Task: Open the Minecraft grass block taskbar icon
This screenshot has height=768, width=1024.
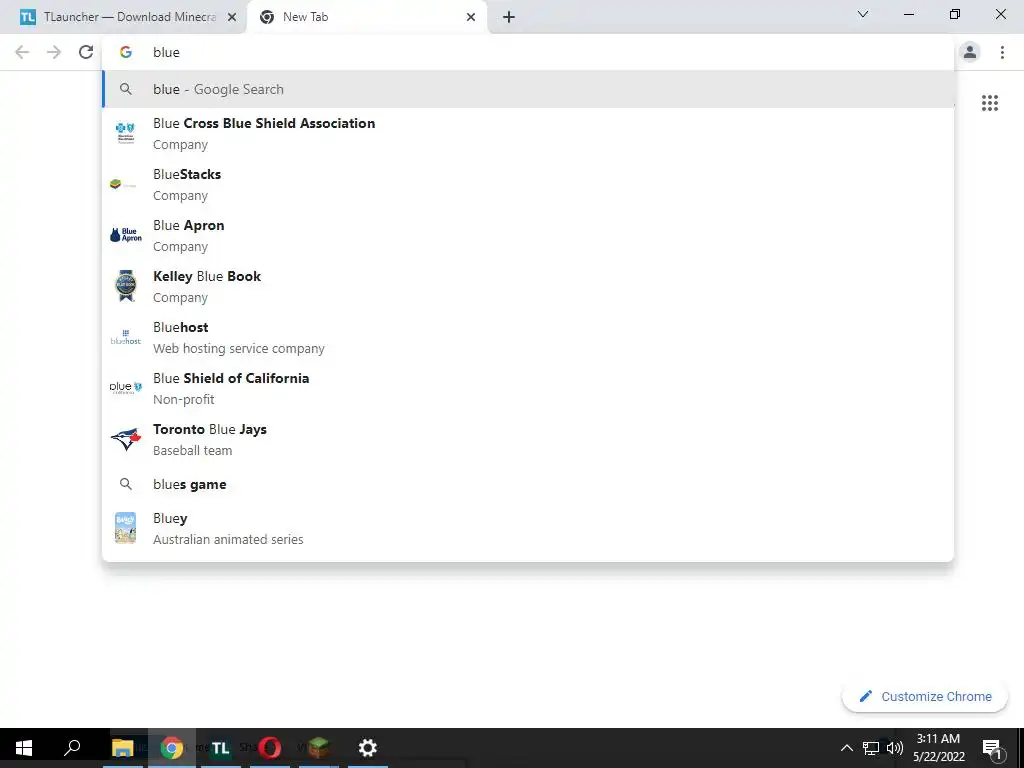Action: pyautogui.click(x=319, y=748)
